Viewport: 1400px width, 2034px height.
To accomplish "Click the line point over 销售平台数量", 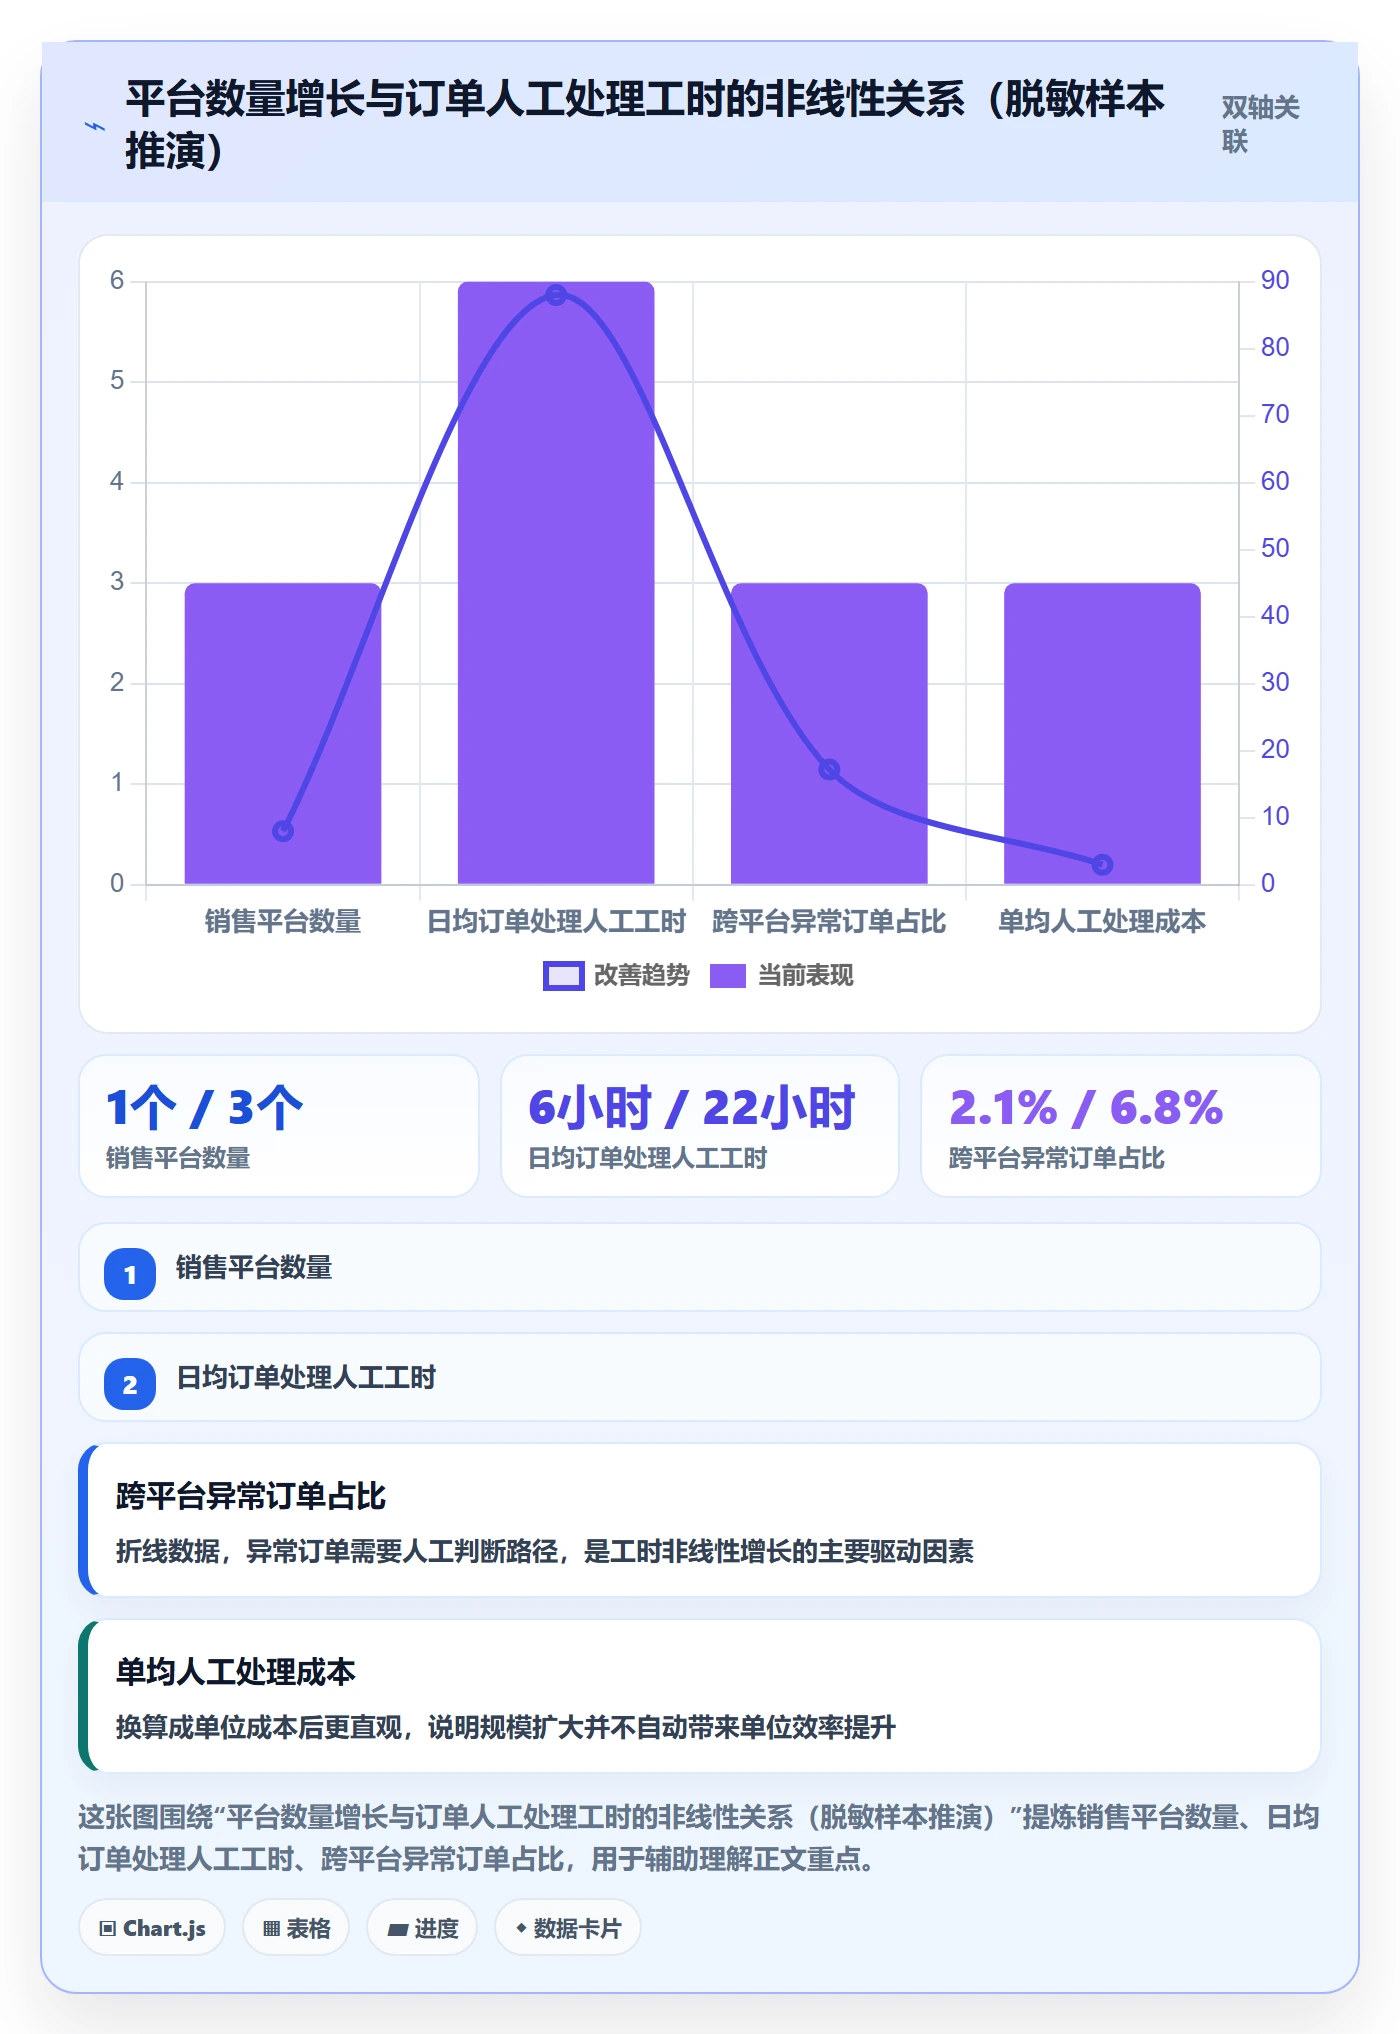I will [x=283, y=831].
